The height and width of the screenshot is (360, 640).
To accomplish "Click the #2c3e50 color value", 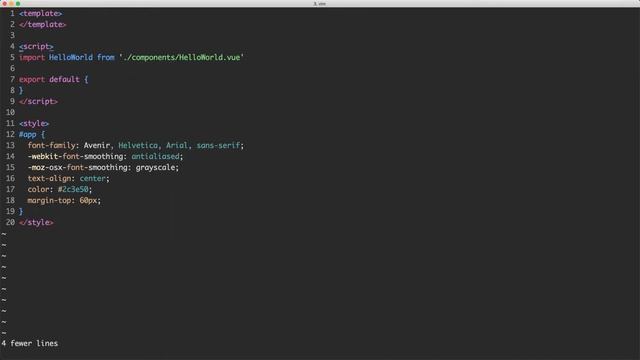I will [73, 190].
